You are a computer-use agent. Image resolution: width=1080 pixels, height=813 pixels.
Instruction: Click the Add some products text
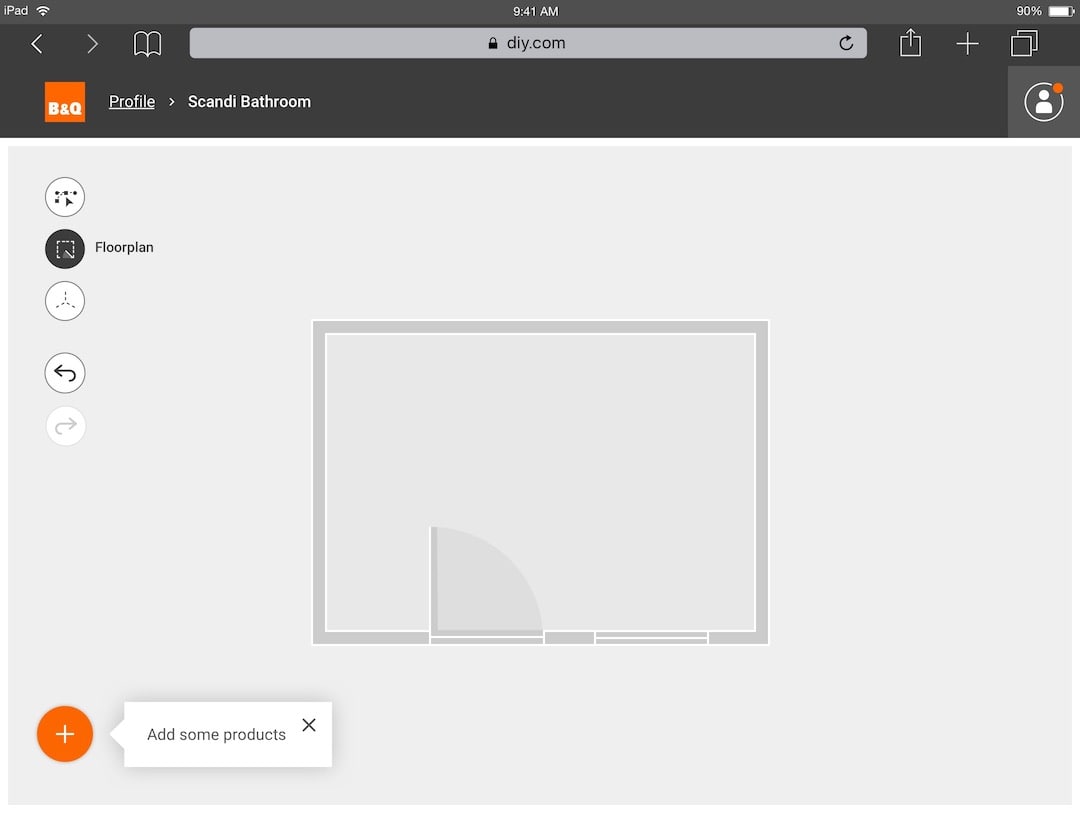pos(216,734)
